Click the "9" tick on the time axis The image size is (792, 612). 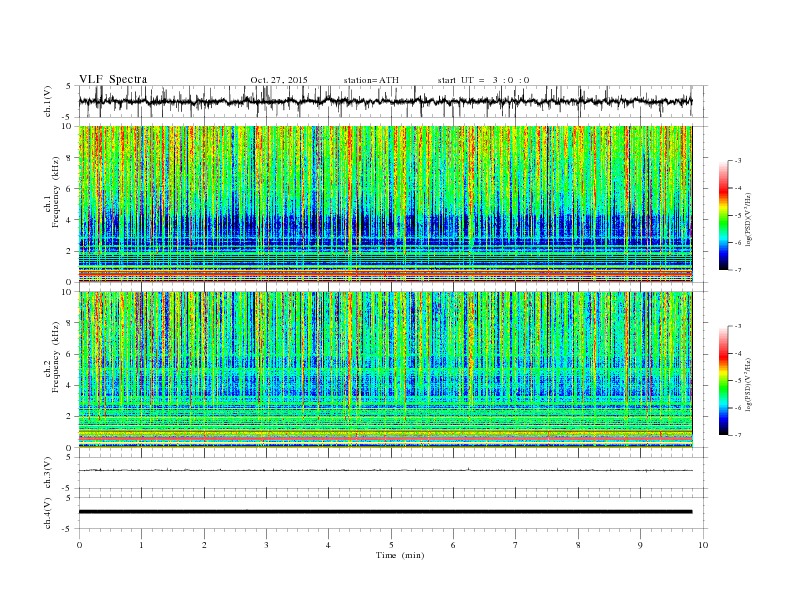(x=640, y=545)
